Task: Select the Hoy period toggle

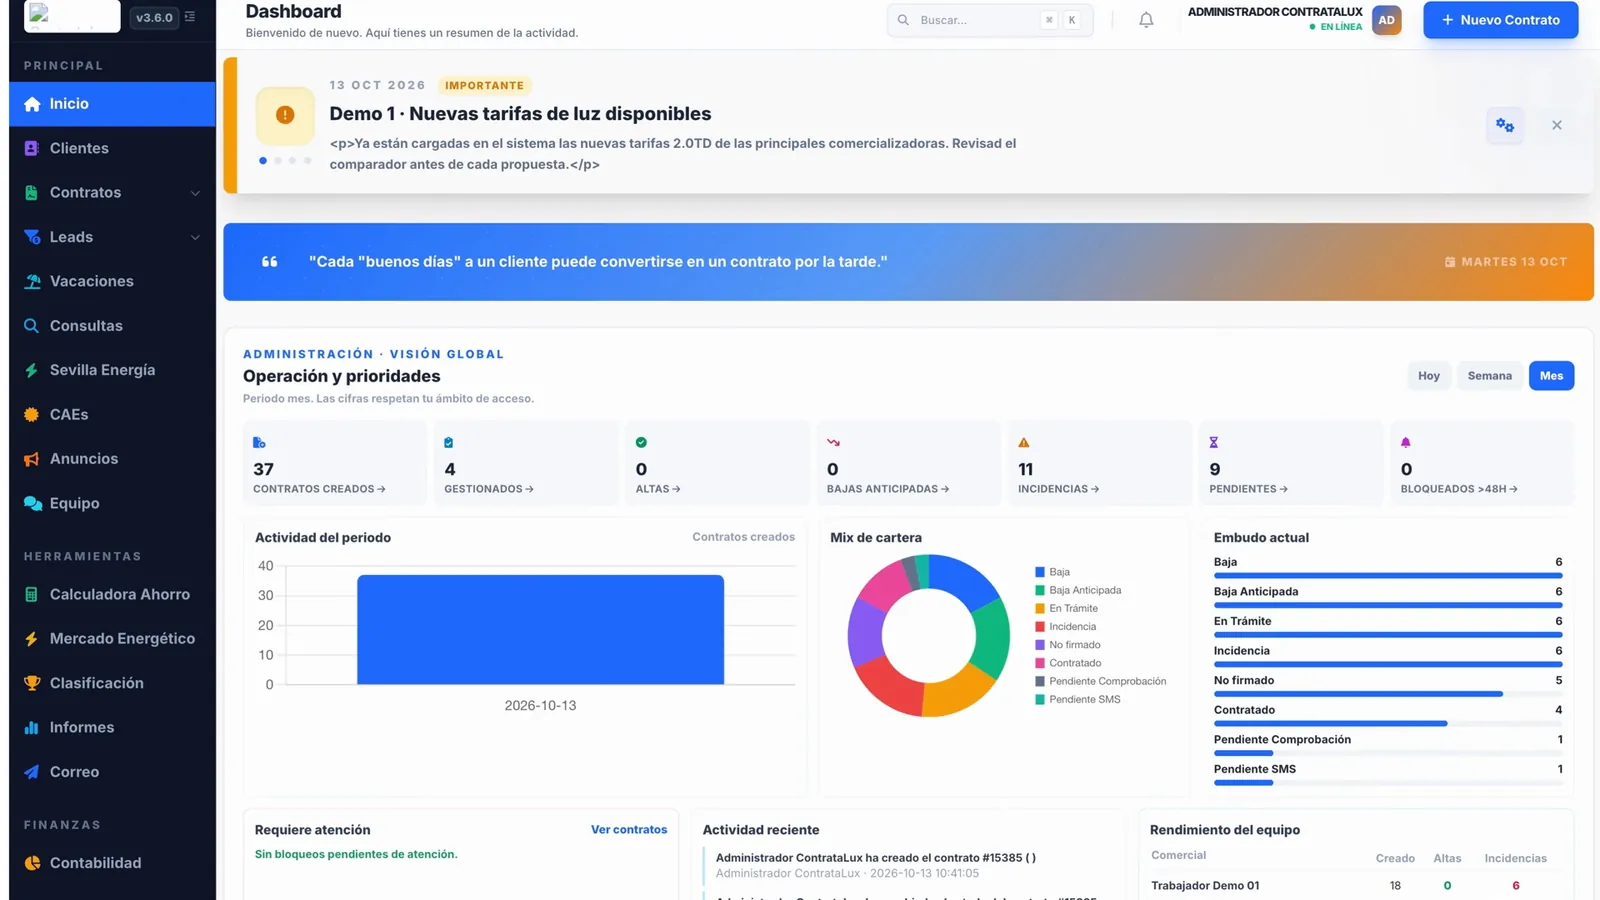Action: click(1429, 376)
